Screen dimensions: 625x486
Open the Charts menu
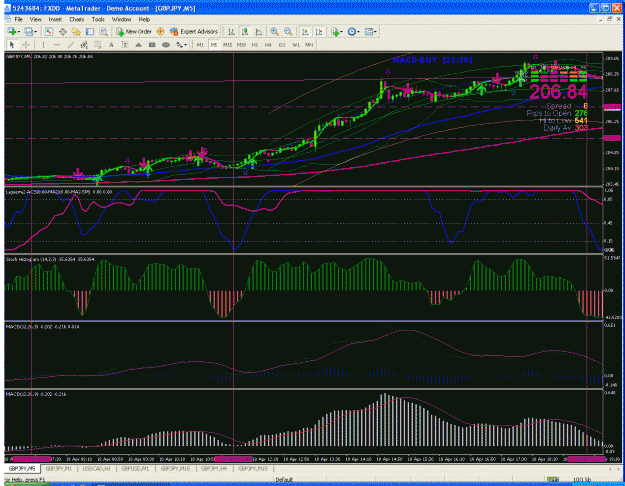(x=77, y=19)
